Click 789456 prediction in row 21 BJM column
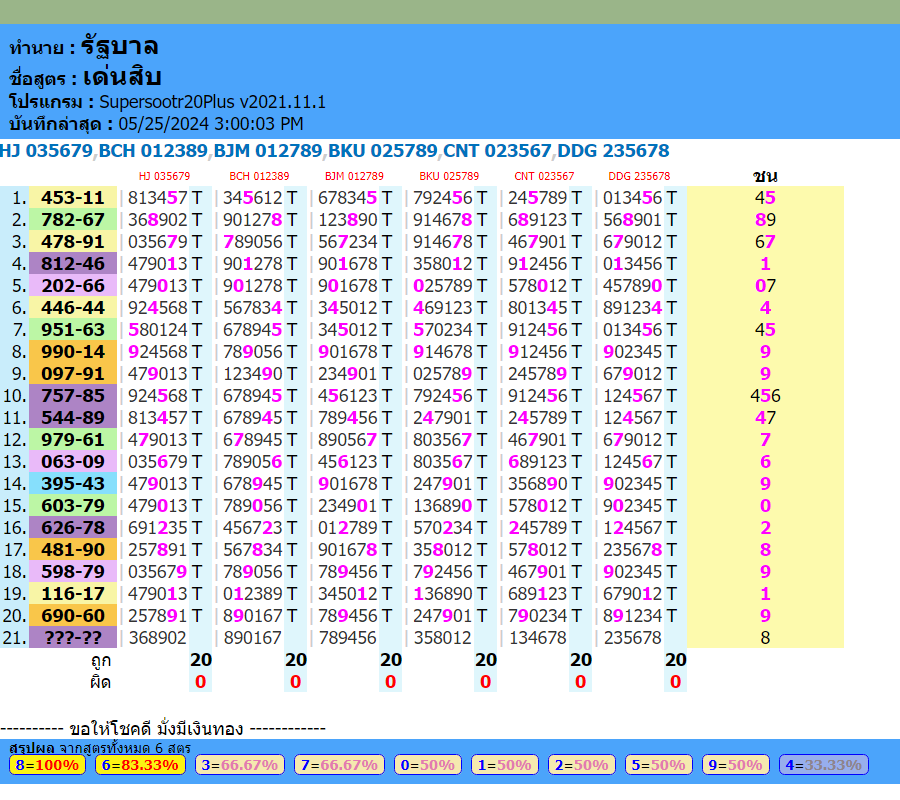The image size is (900, 800). tap(347, 638)
